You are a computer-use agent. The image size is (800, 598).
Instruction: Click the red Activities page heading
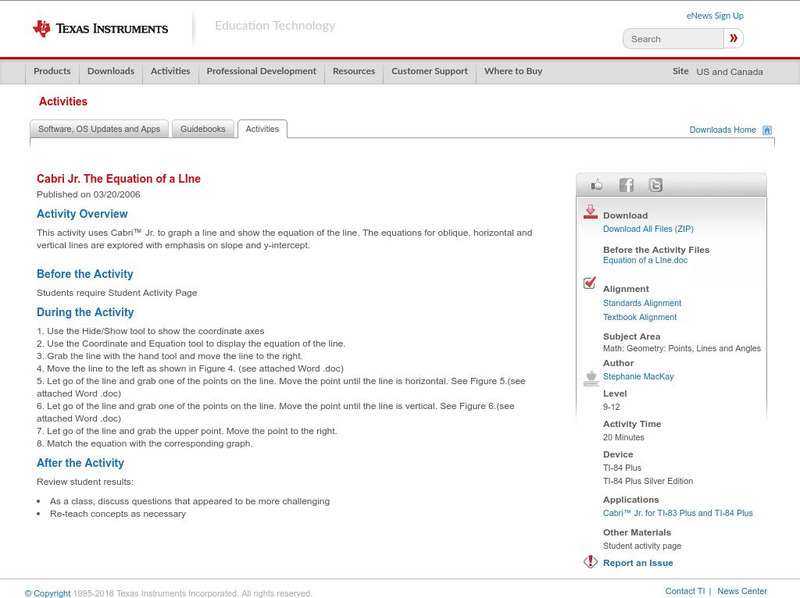[x=63, y=102]
